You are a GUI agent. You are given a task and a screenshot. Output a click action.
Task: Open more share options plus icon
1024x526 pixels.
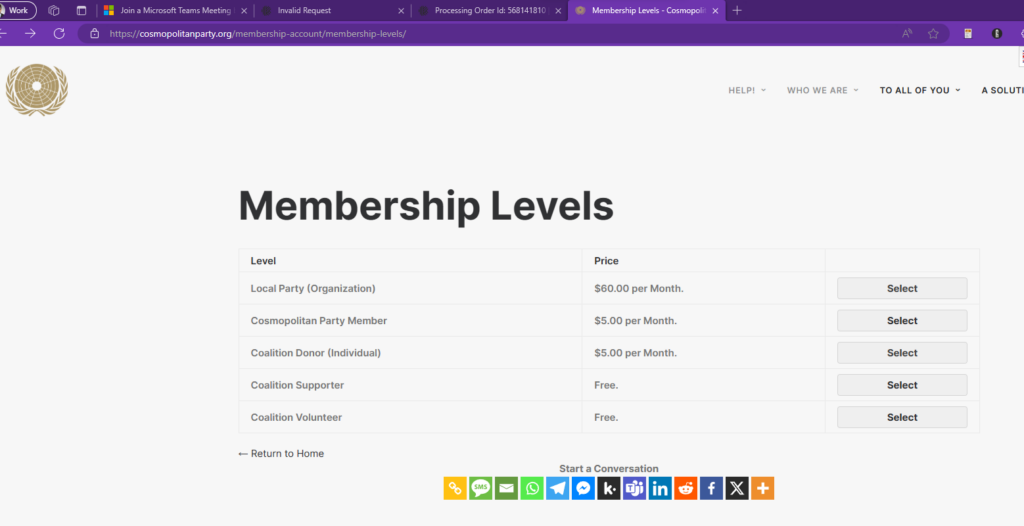click(x=762, y=488)
